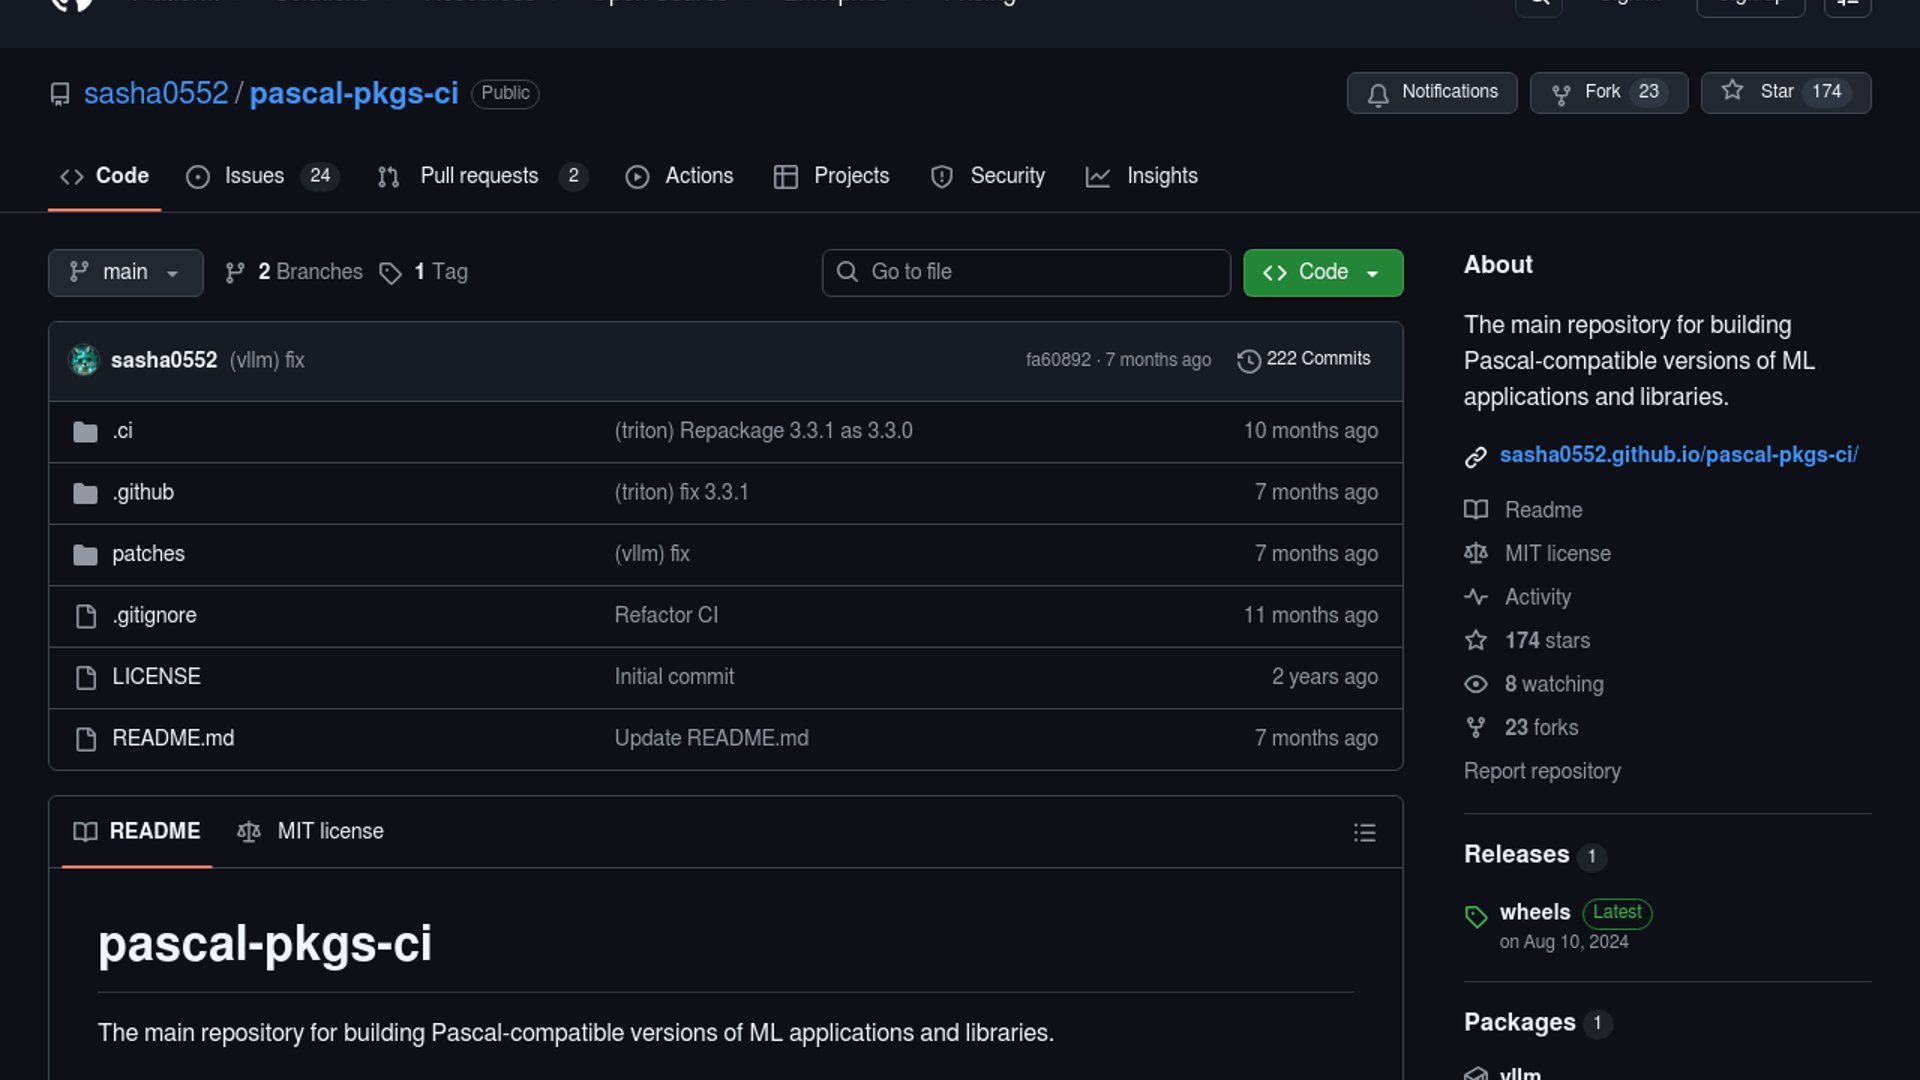1920x1080 pixels.
Task: Open sasha0552.github.io/pascal-pkgs-ci link
Action: pos(1678,455)
